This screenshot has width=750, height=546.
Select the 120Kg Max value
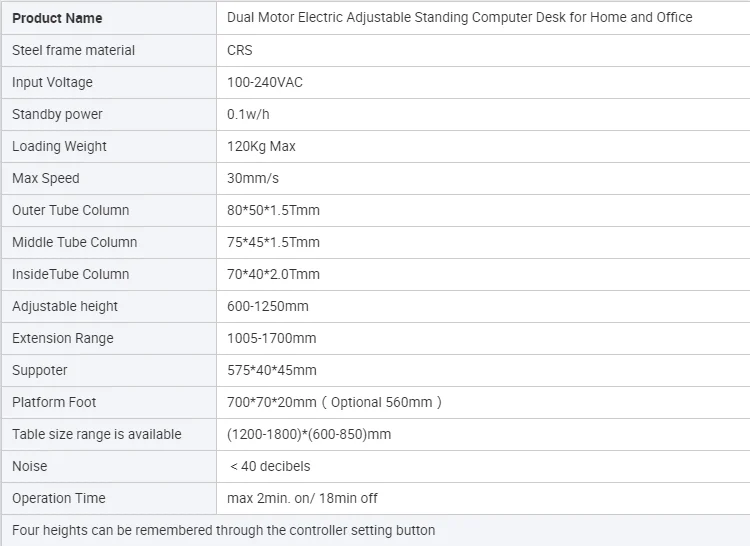[261, 146]
